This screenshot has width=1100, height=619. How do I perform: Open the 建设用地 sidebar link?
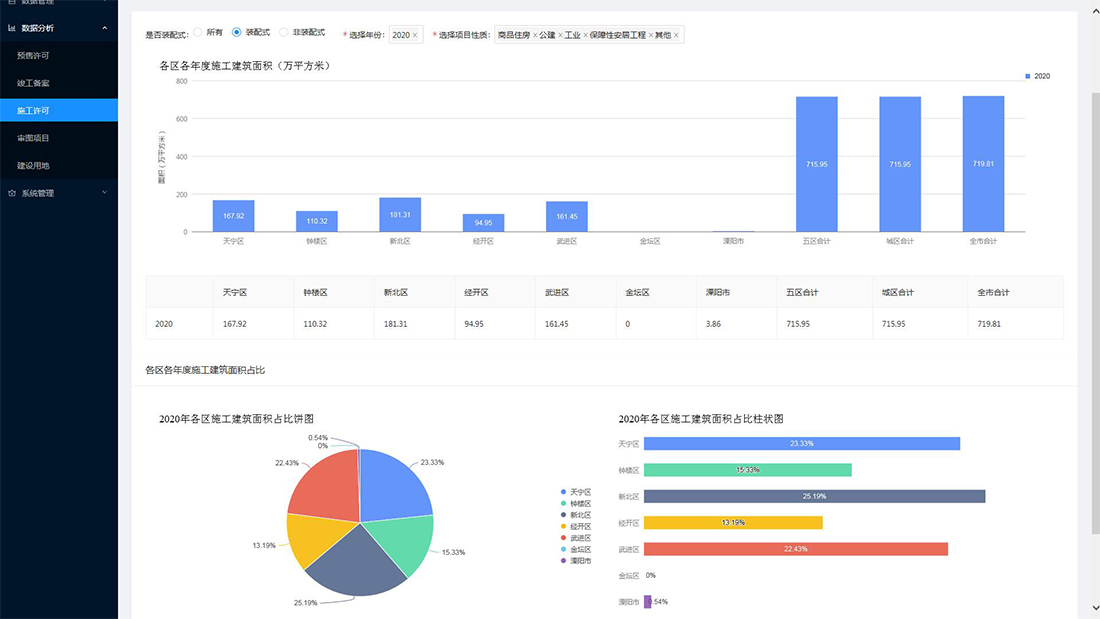(33, 165)
